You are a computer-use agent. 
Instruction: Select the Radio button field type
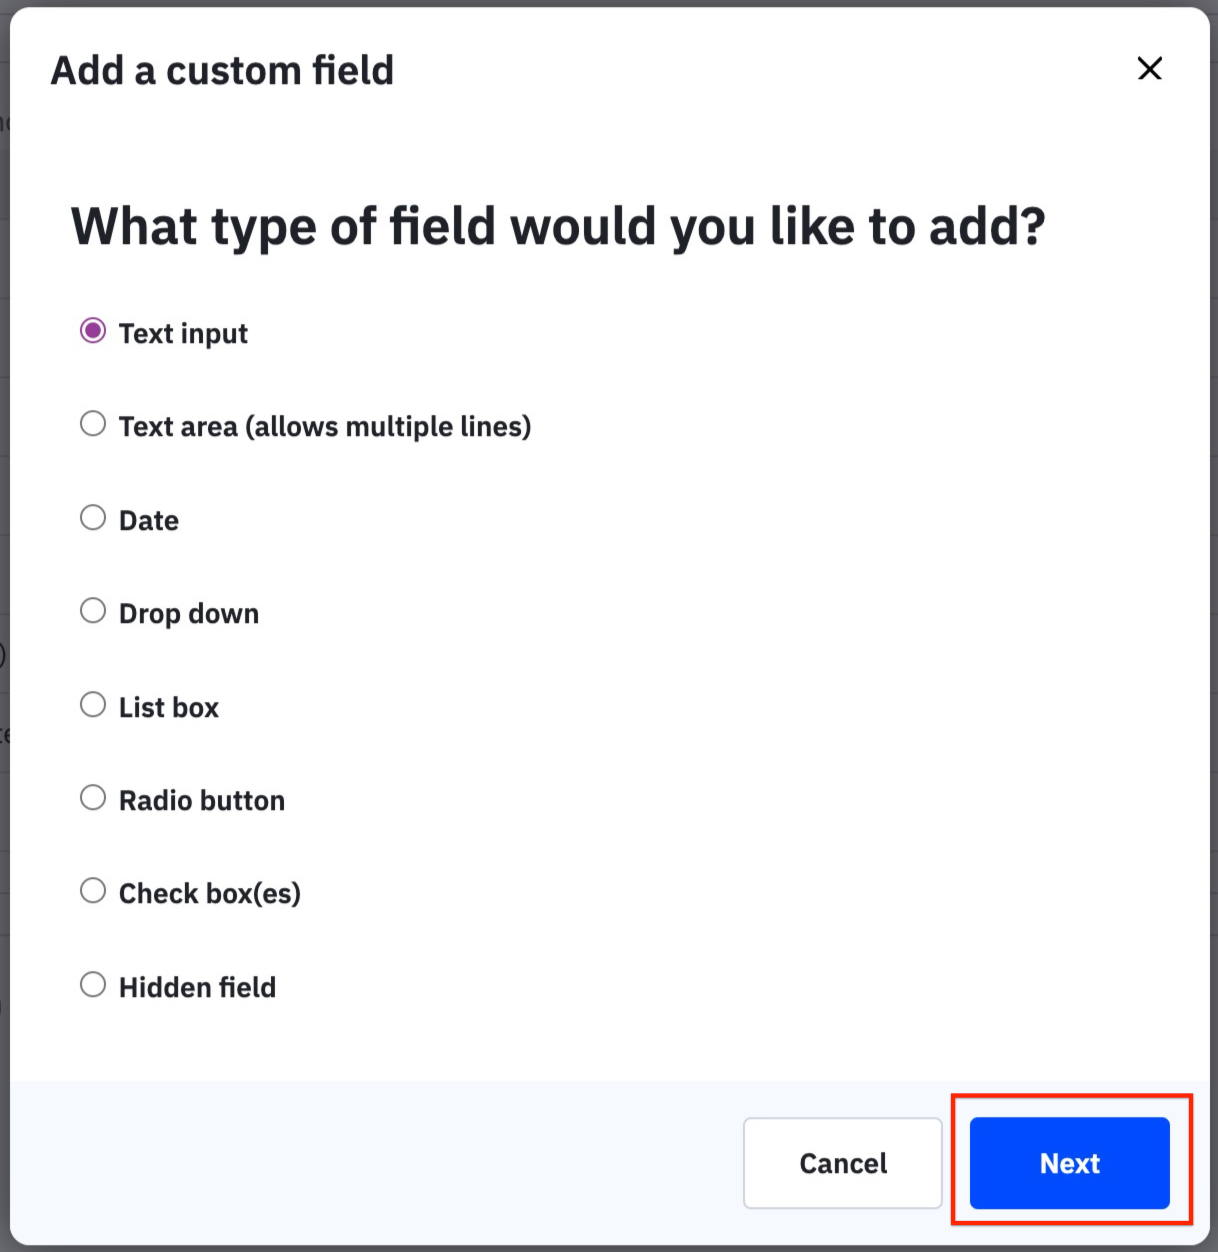tap(93, 797)
